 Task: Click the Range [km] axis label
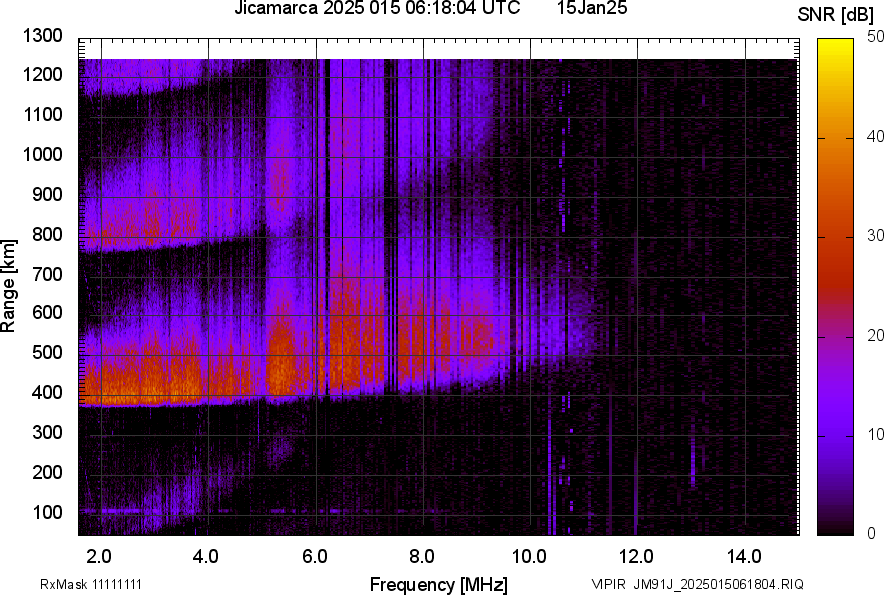[9, 285]
